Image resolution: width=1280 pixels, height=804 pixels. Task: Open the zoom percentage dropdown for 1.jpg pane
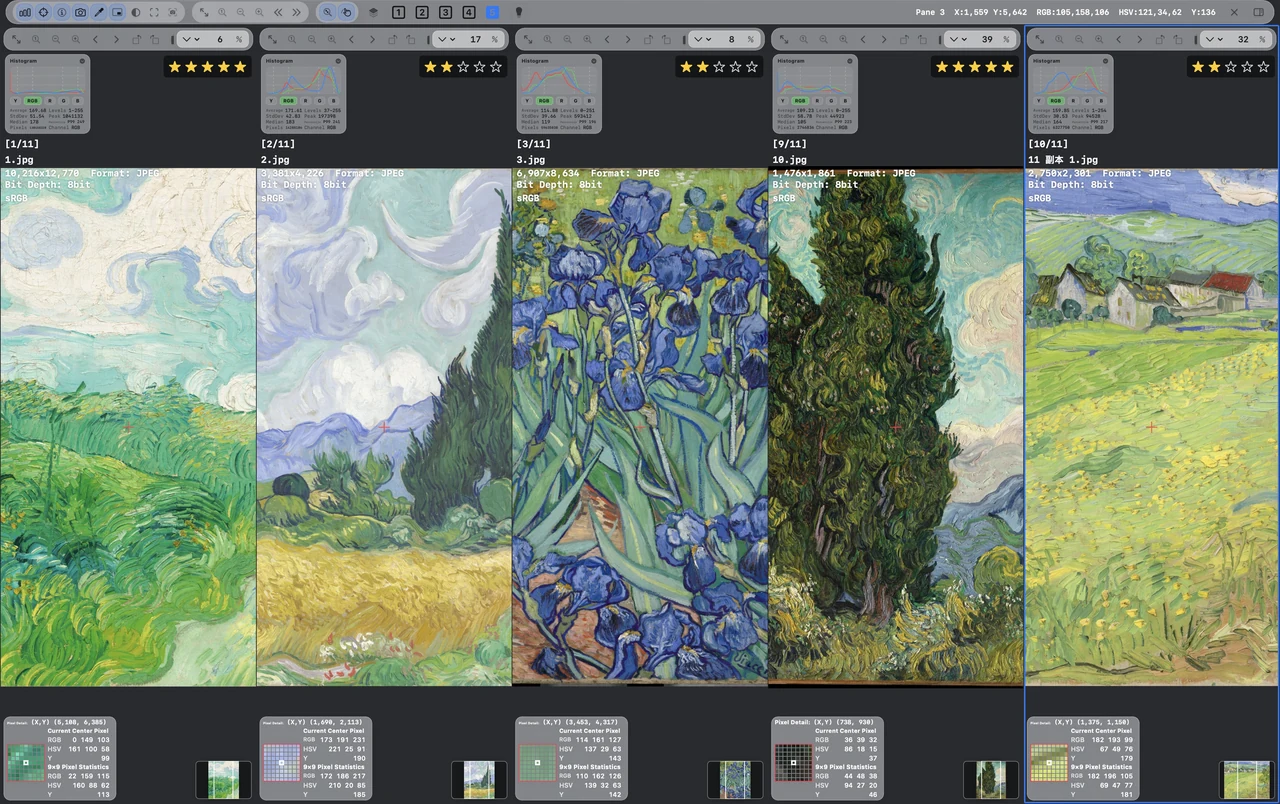[187, 39]
